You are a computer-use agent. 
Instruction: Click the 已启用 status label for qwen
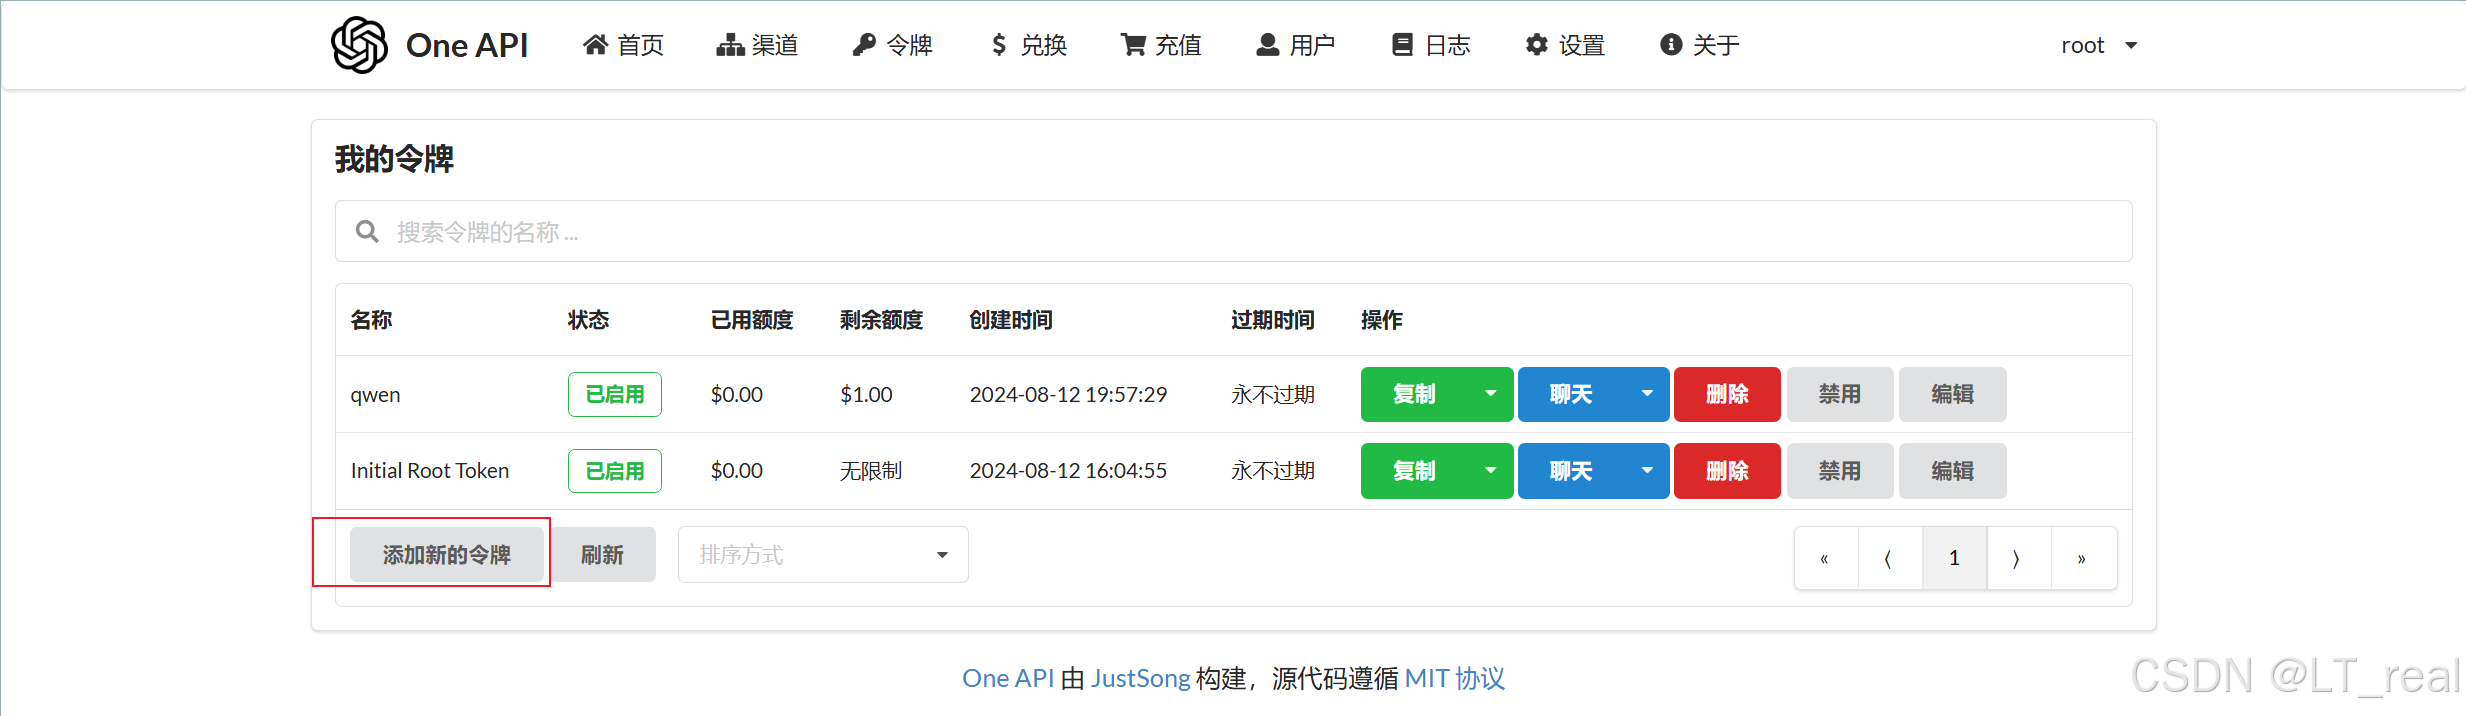(x=615, y=394)
